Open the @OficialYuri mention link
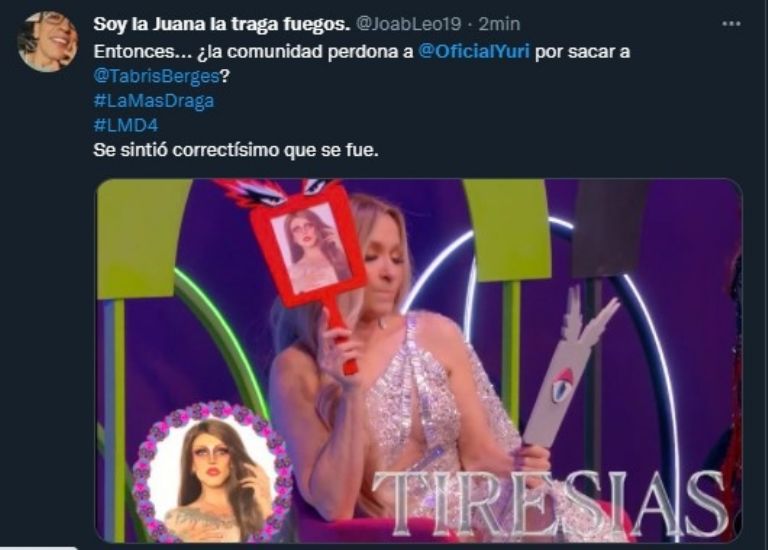 474,51
